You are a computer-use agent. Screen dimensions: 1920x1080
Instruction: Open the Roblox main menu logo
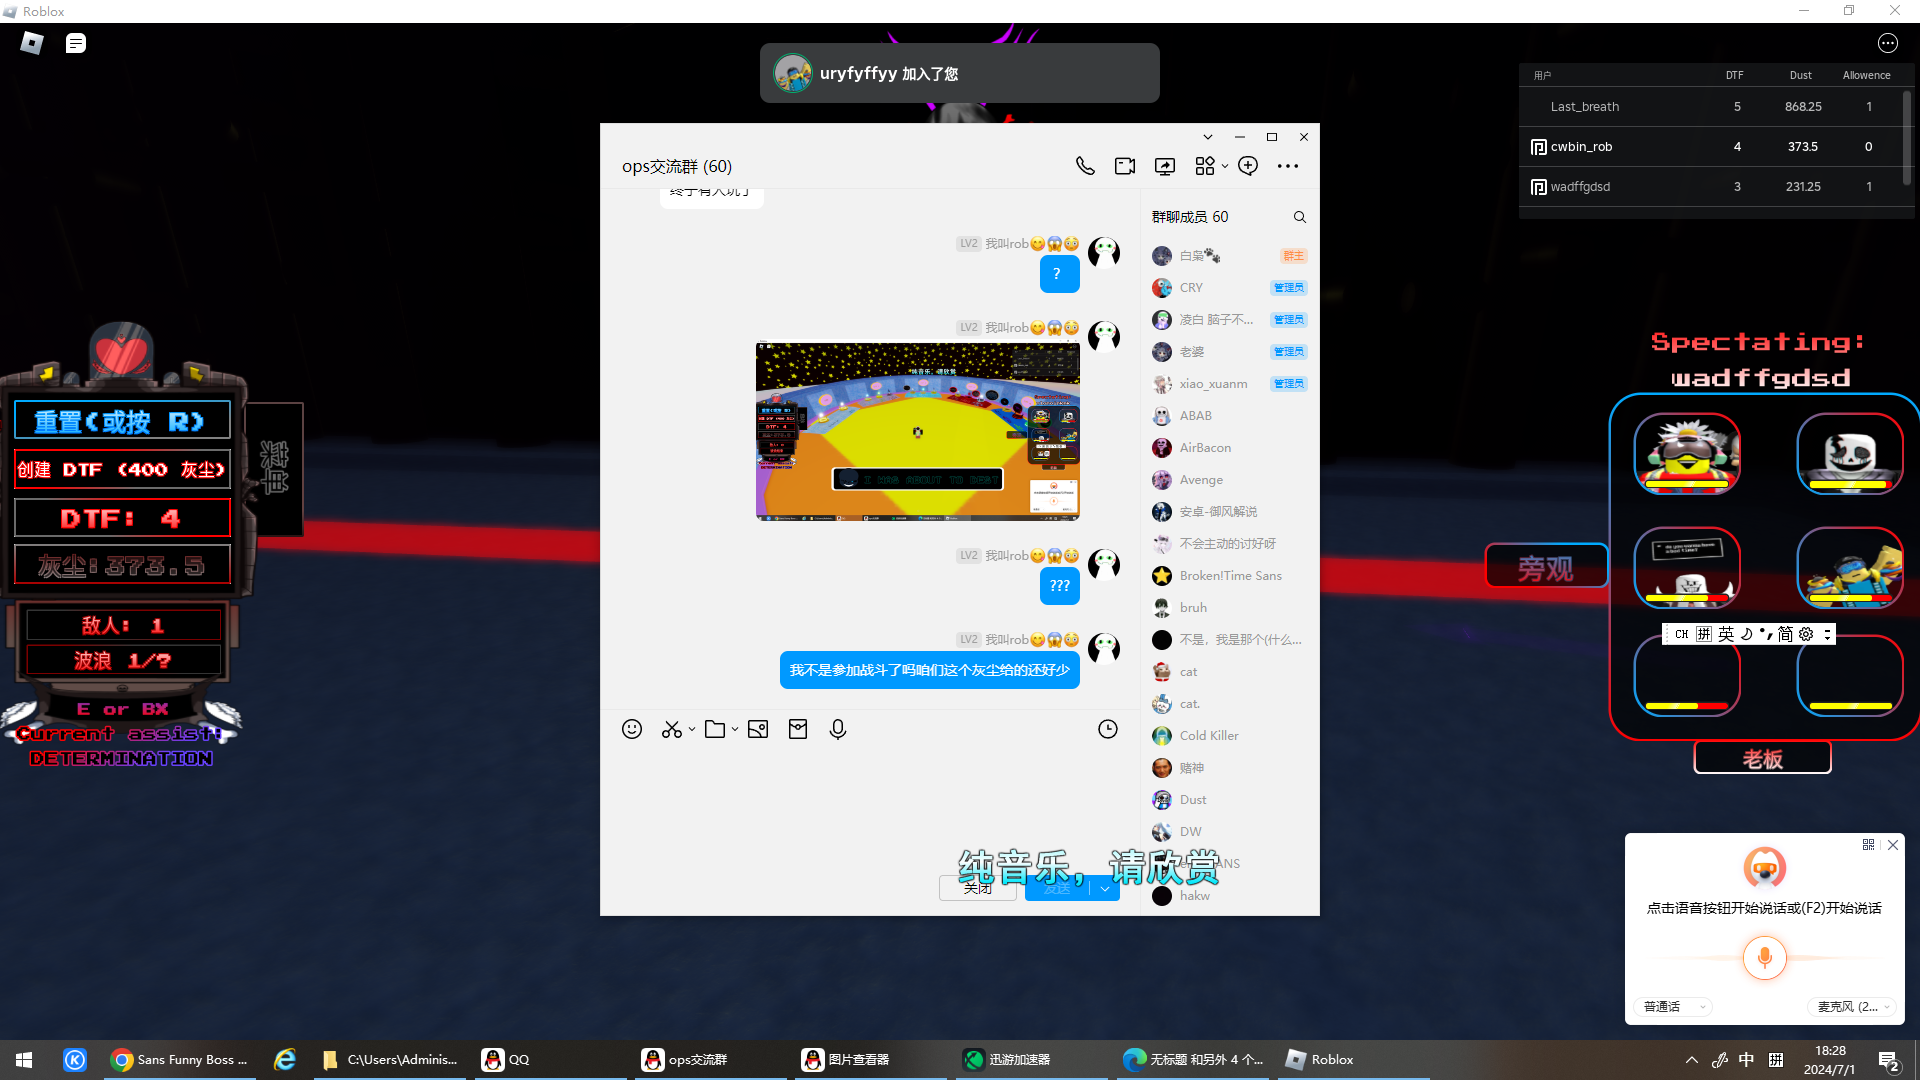[x=32, y=43]
